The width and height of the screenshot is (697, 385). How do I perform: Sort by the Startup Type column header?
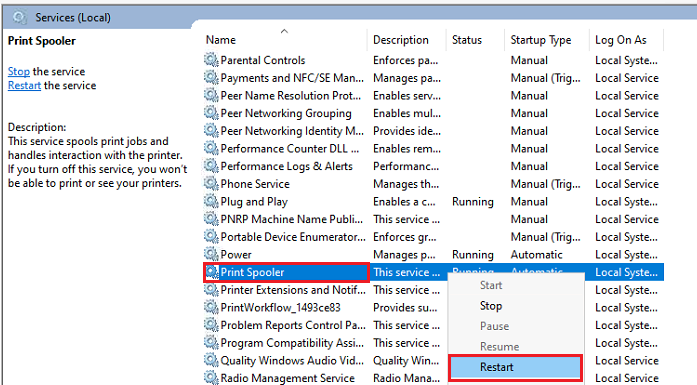[541, 40]
